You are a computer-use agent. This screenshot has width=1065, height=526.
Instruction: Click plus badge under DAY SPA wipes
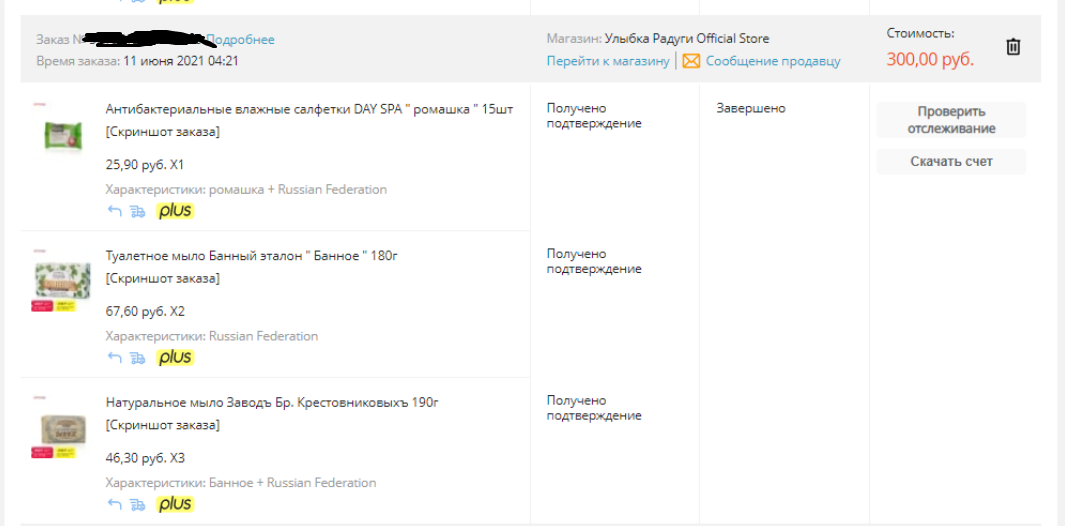coord(175,211)
